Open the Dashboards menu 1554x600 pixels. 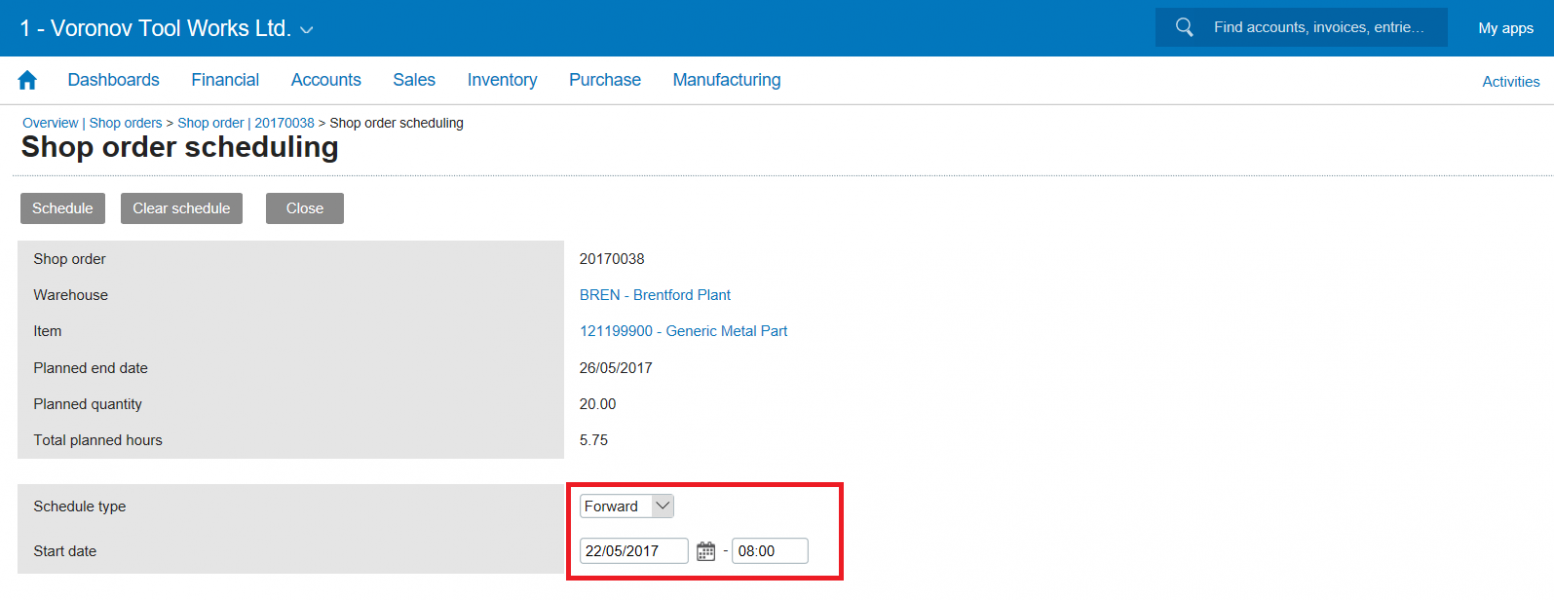[113, 80]
